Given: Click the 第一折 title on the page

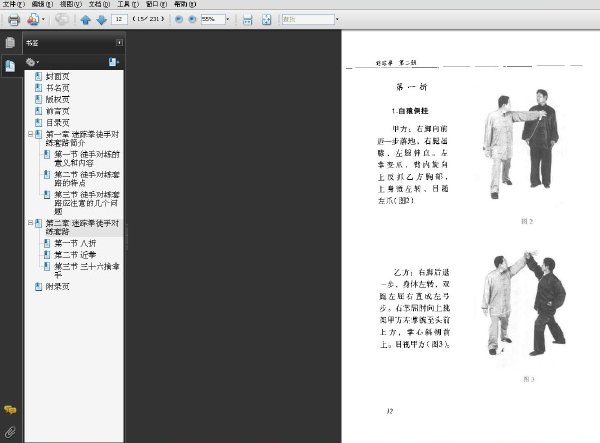Looking at the screenshot, I should pyautogui.click(x=412, y=87).
